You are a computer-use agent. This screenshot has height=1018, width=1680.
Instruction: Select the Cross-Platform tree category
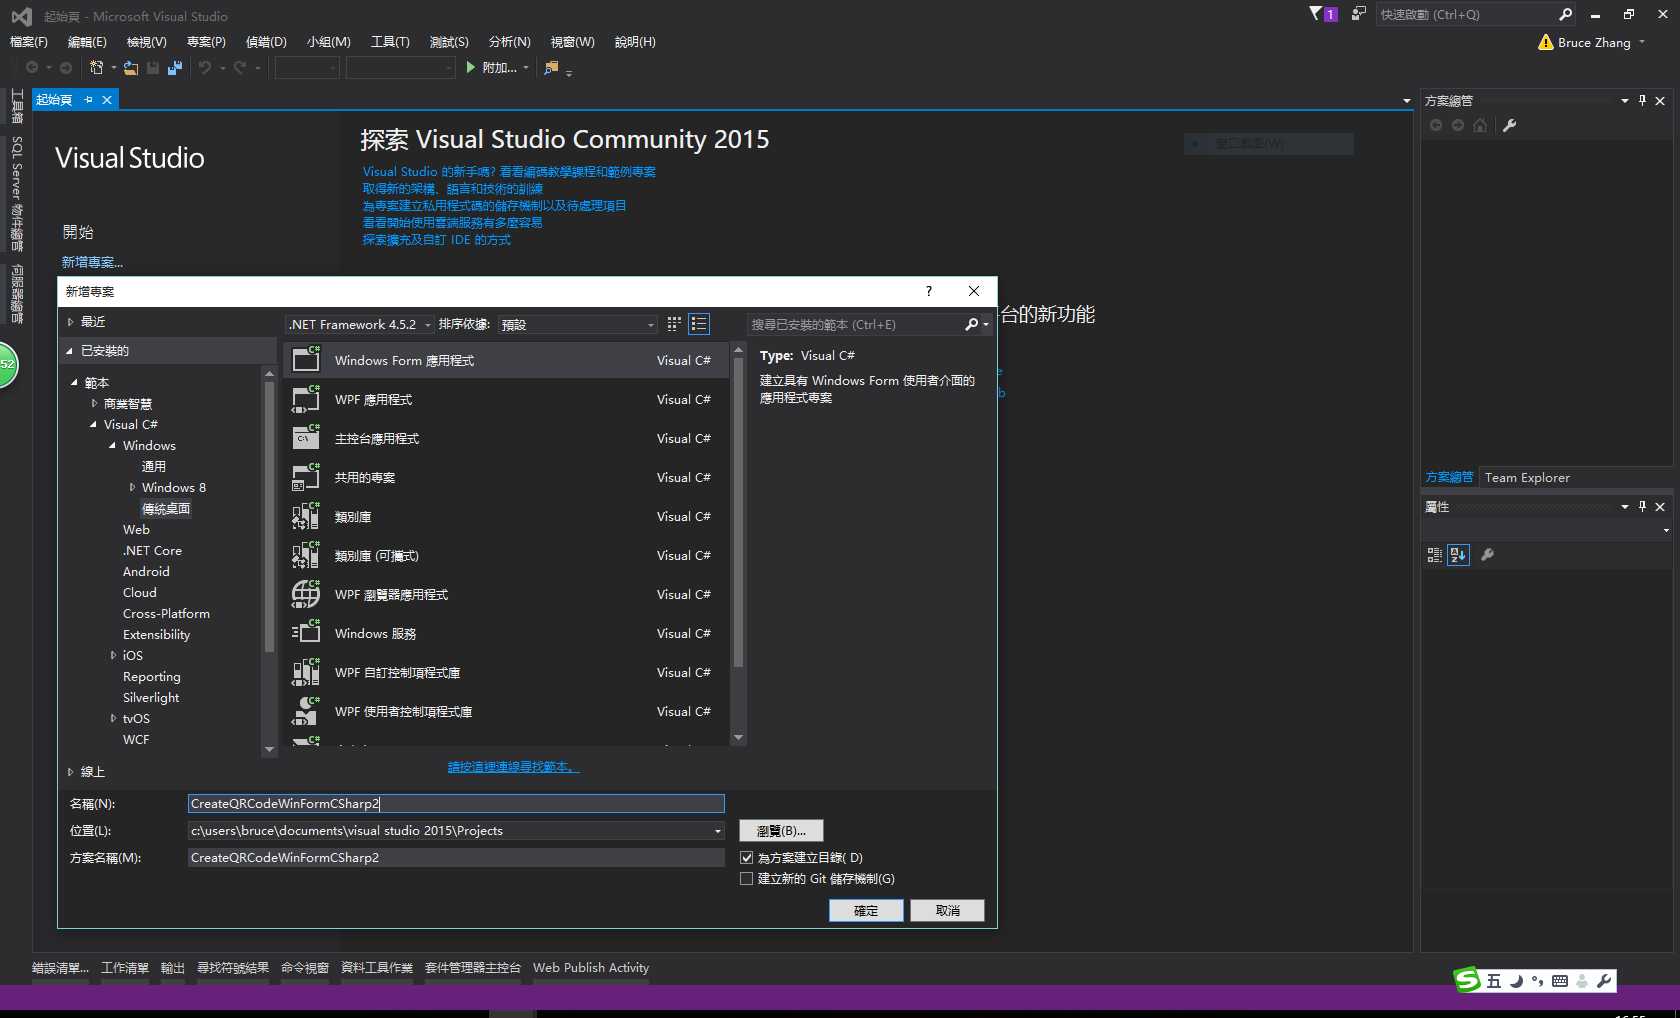[166, 614]
